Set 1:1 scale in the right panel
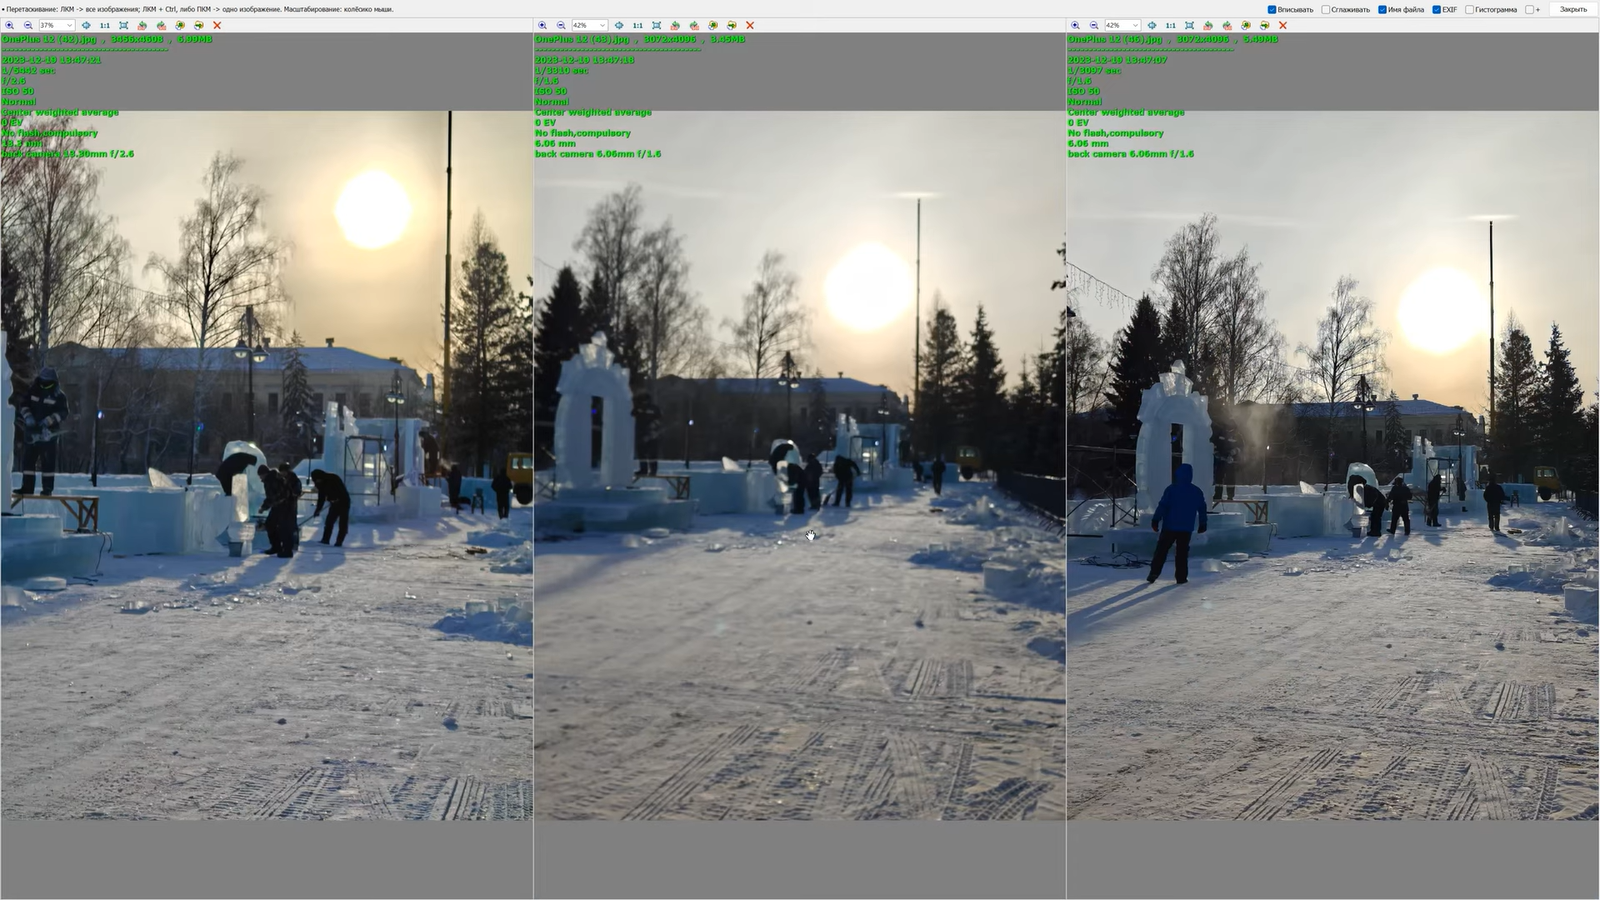This screenshot has width=1600, height=900. 1170,25
